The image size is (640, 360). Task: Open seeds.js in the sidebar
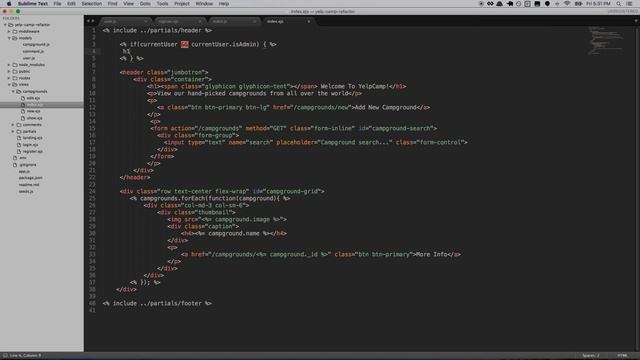[x=26, y=191]
